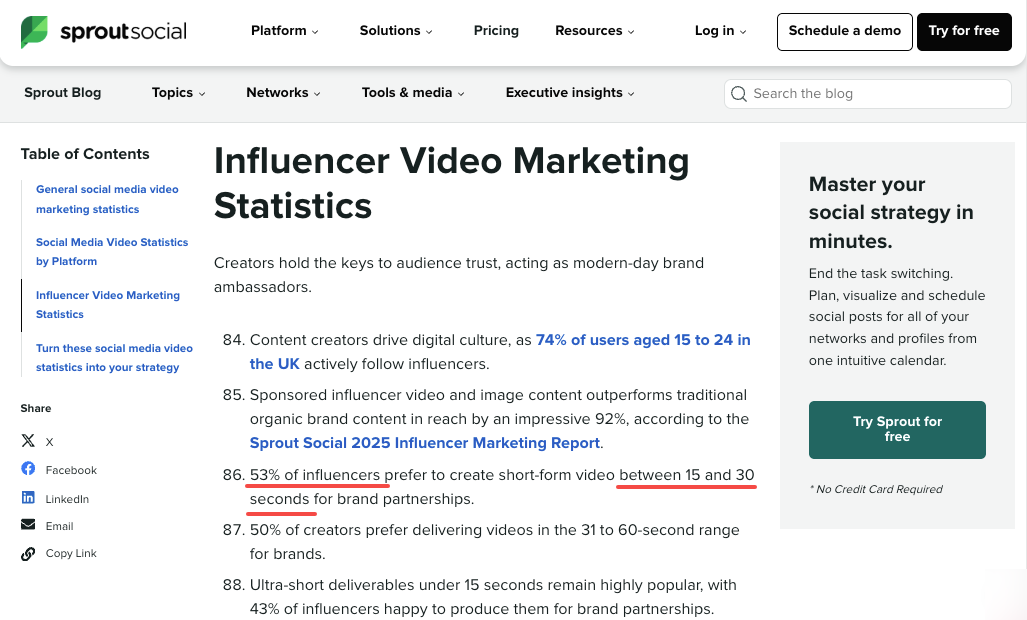
Task: Click the '50% of creators prefer' statistic text
Action: click(495, 541)
